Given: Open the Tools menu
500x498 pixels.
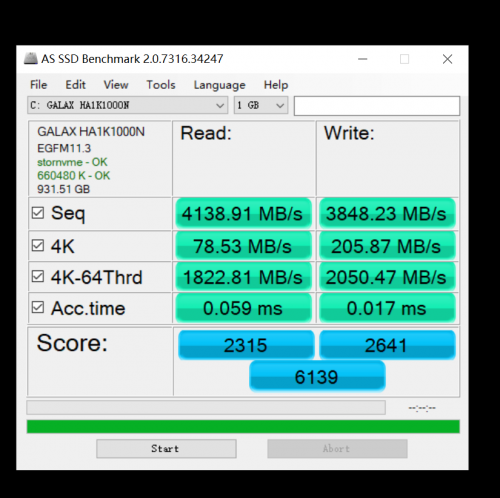Looking at the screenshot, I should click(161, 85).
